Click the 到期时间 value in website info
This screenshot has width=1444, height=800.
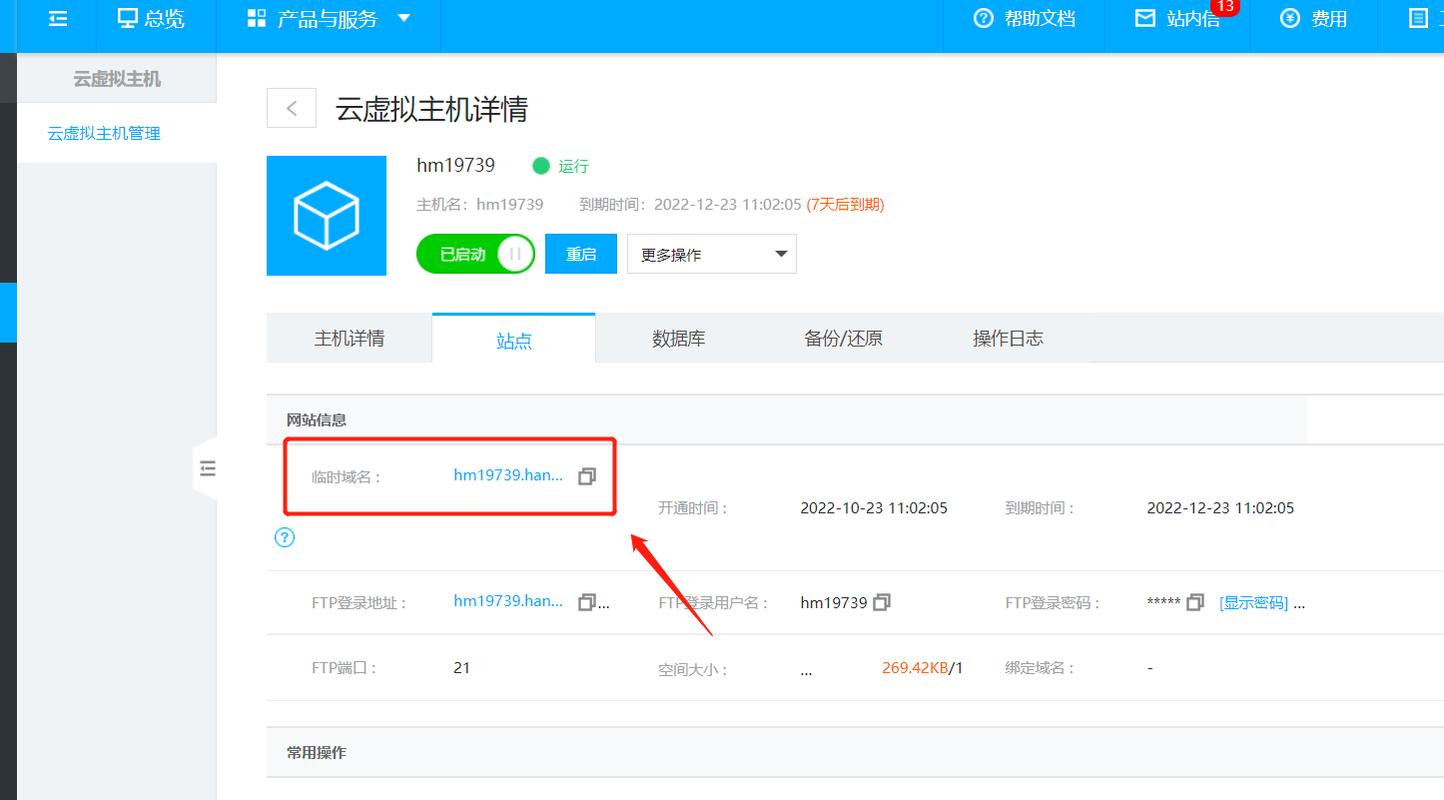1220,508
